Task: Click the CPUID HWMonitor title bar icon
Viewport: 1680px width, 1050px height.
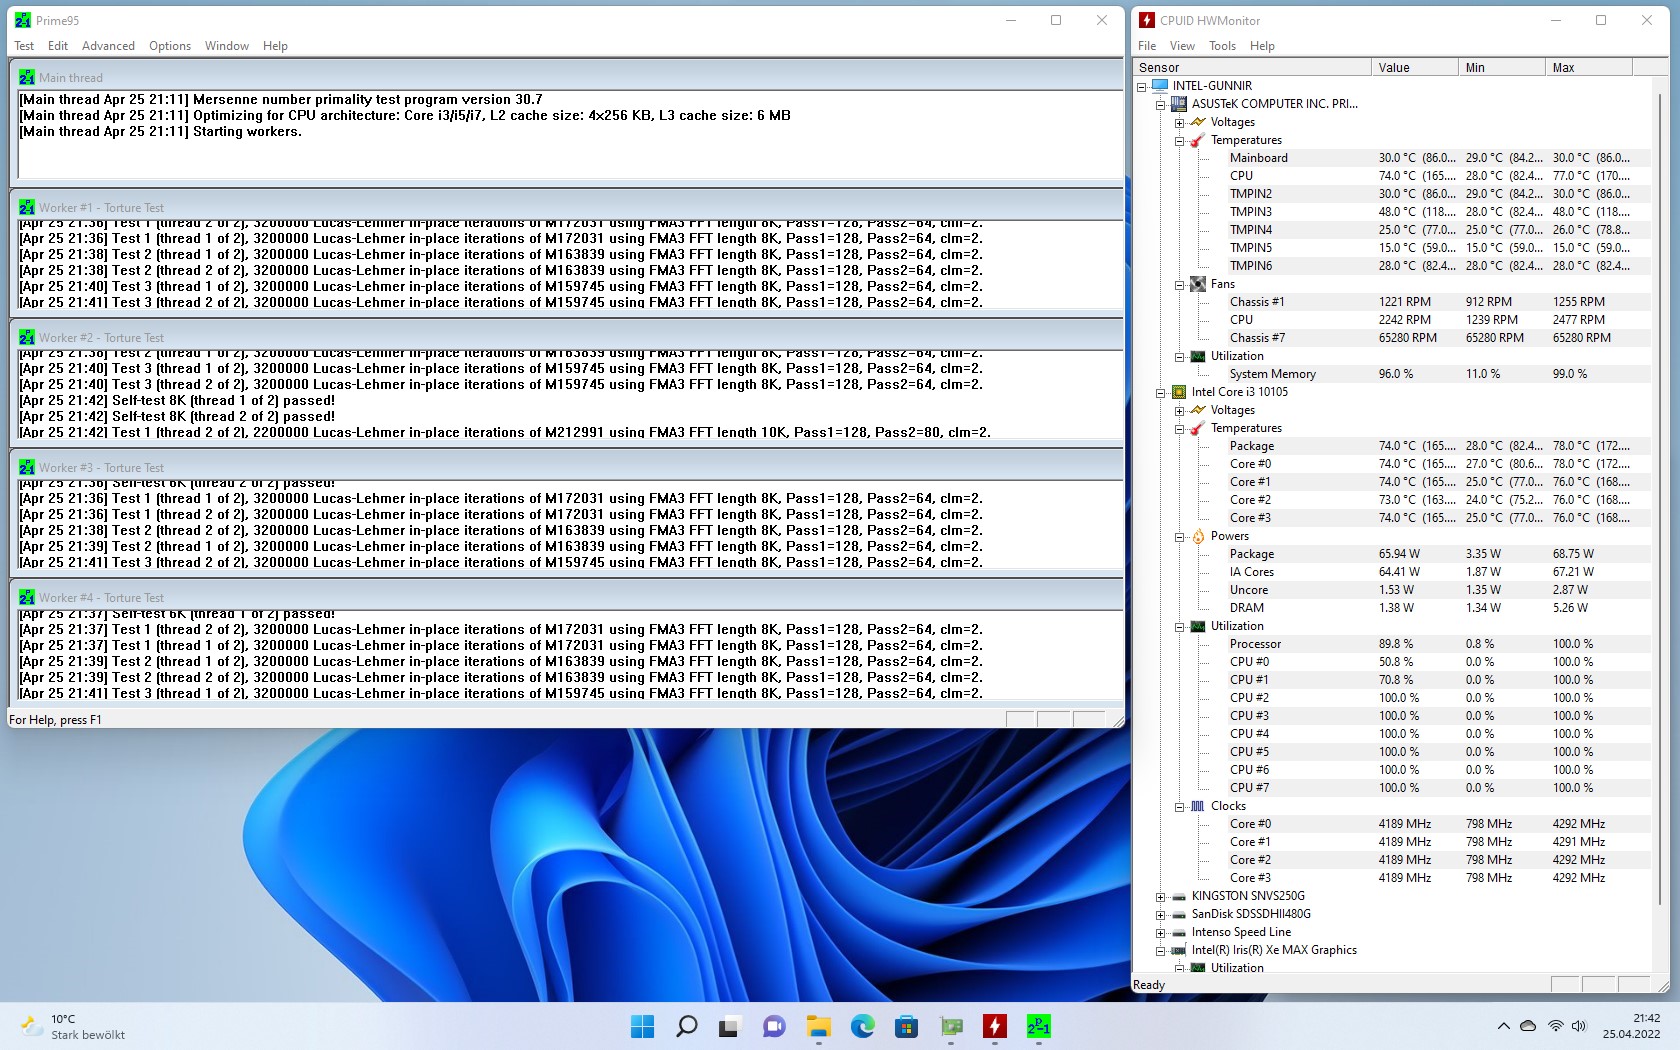Action: [x=1147, y=20]
